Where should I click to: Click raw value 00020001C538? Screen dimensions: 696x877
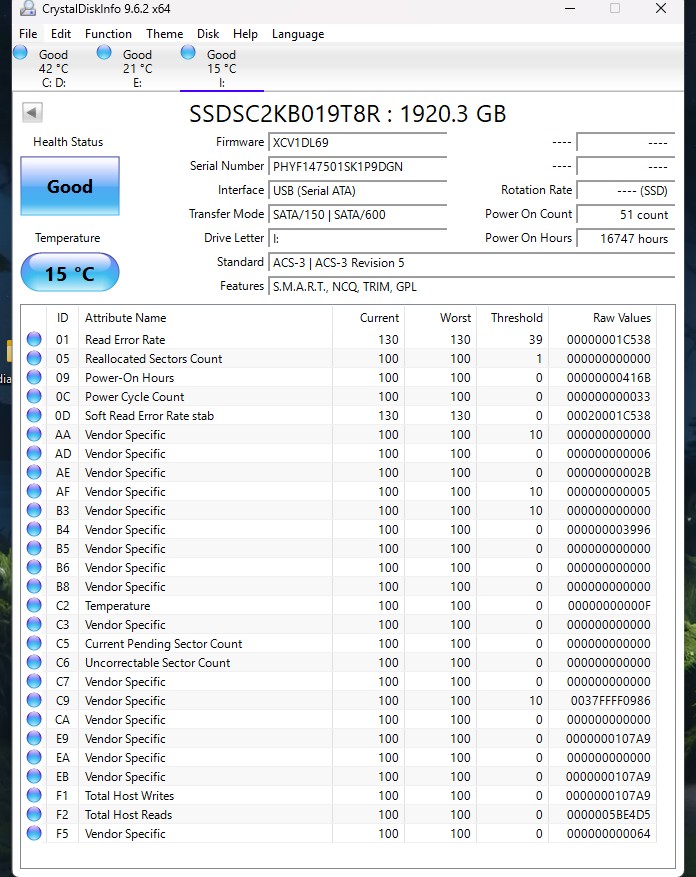point(609,415)
